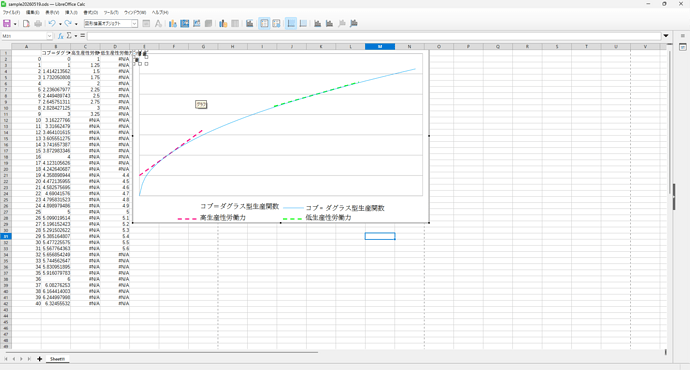
Task: Click the Undo icon
Action: [52, 24]
